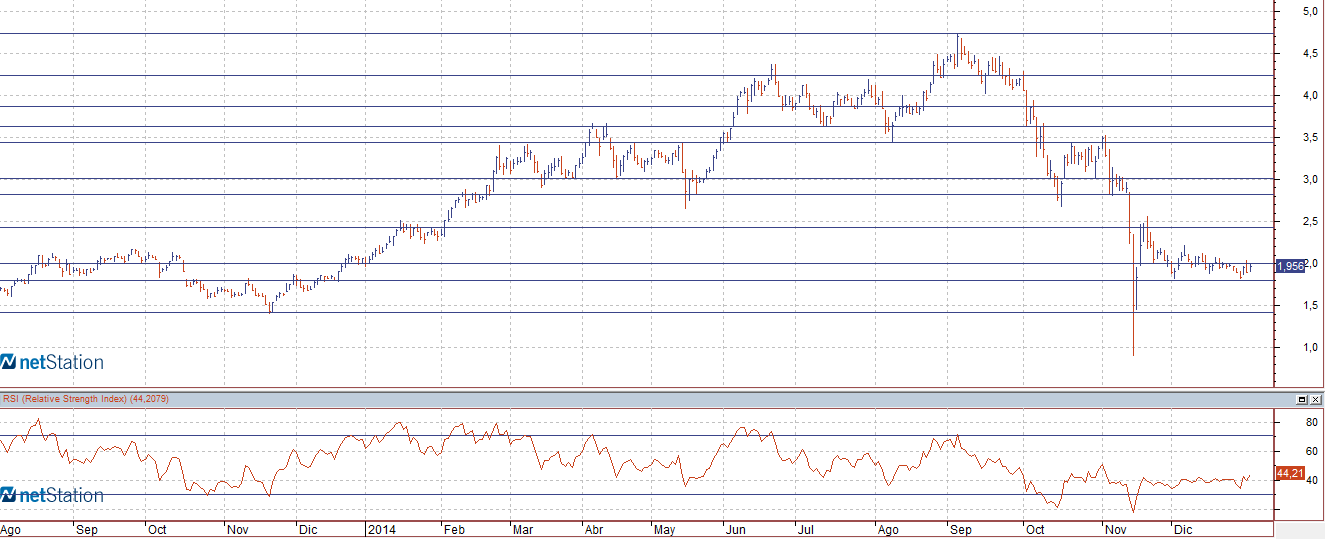Select the RSI (Relative Strength Index) panel title

point(85,399)
